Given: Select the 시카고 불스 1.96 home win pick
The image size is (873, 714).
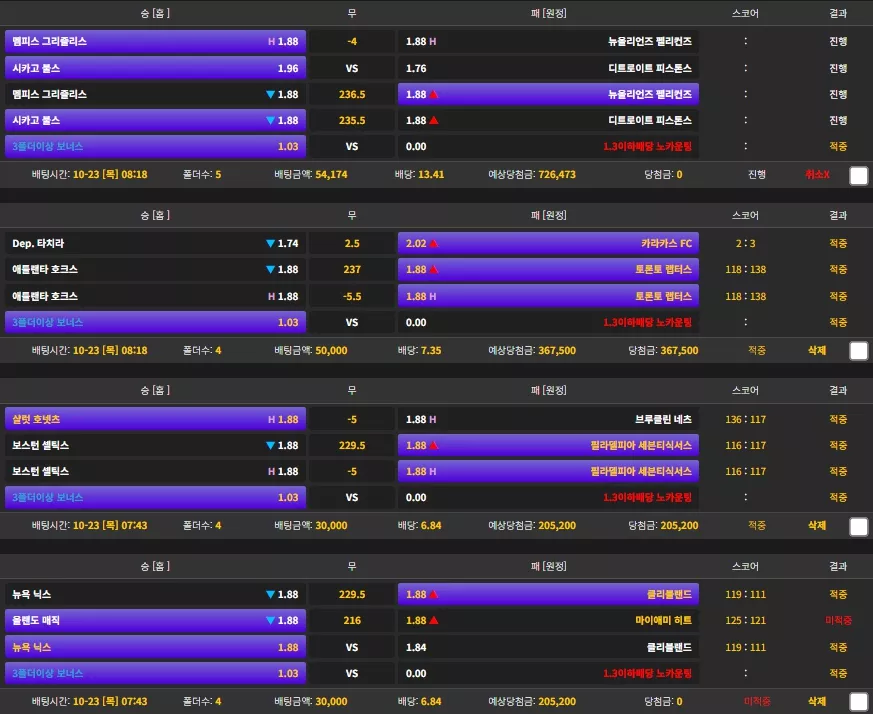Looking at the screenshot, I should [x=155, y=69].
